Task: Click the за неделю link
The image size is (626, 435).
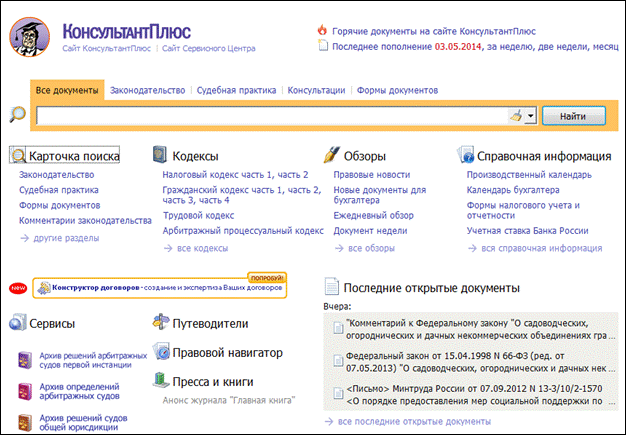Action: point(511,47)
